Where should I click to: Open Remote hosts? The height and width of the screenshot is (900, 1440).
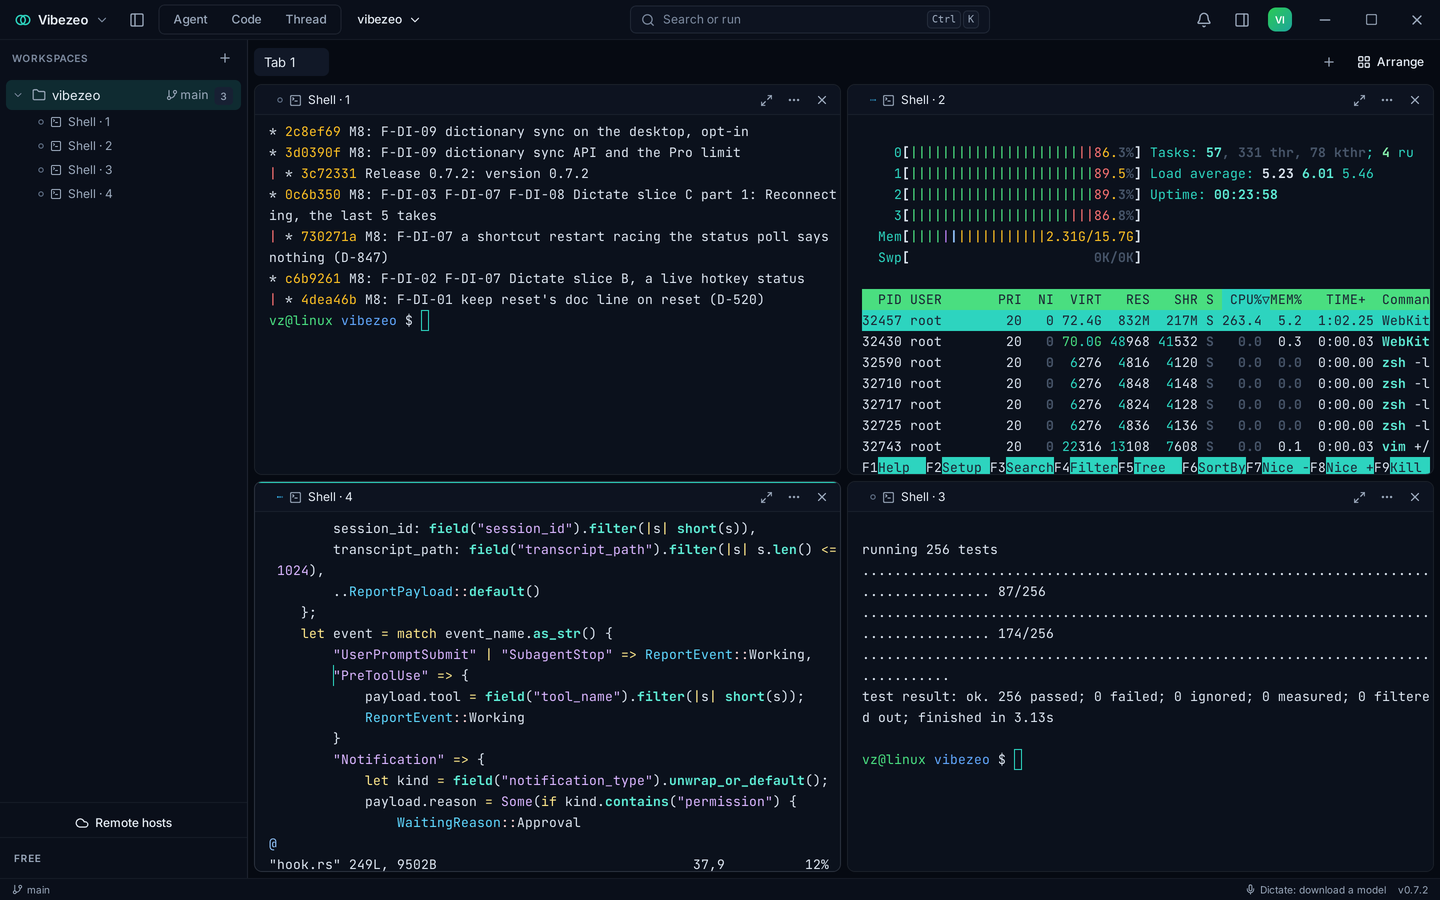pos(124,823)
